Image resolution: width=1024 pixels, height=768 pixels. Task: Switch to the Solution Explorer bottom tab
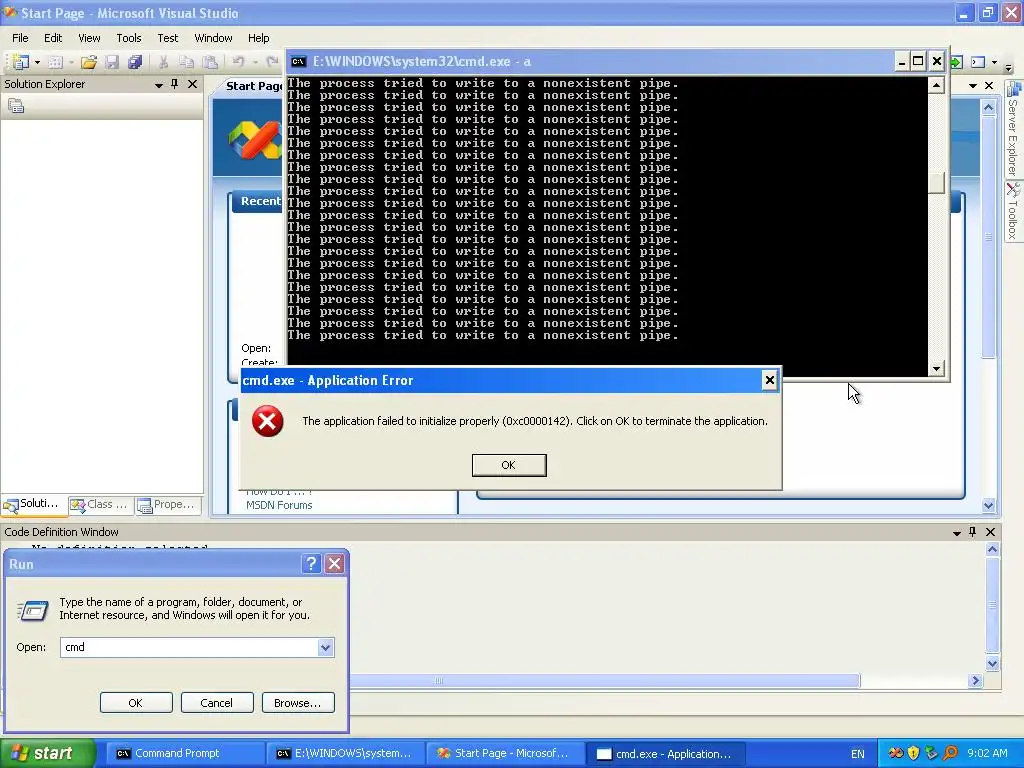tap(33, 504)
